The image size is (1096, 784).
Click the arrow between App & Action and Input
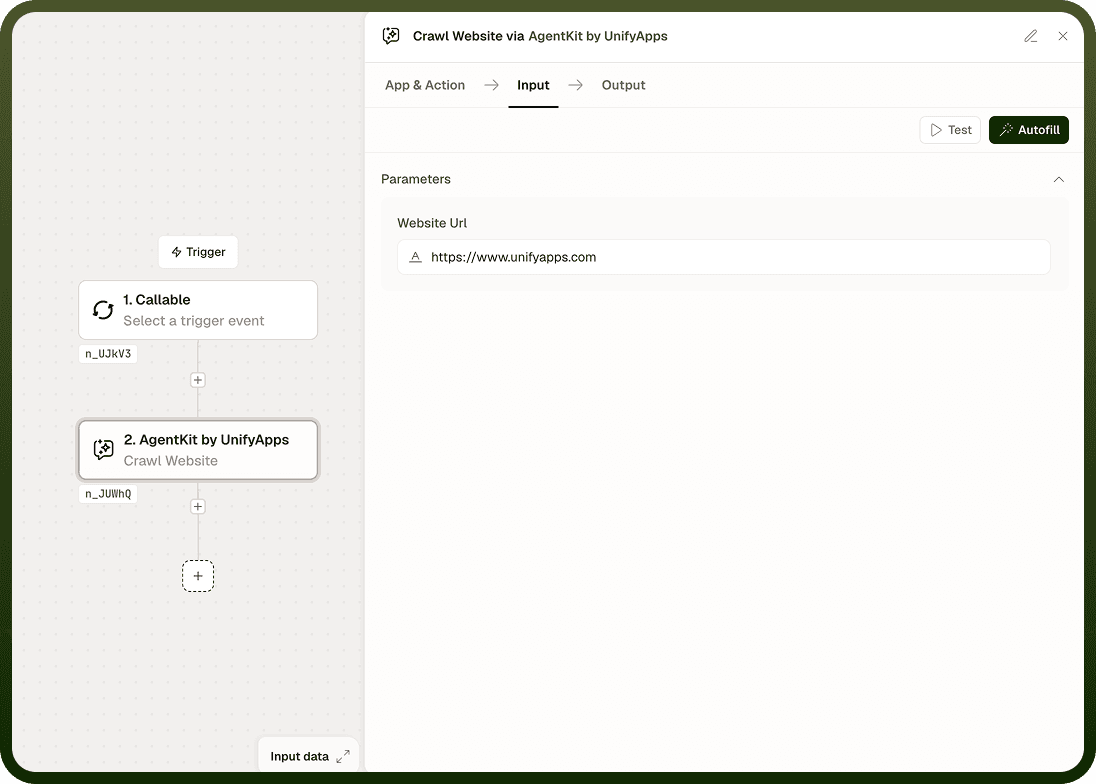pyautogui.click(x=491, y=85)
